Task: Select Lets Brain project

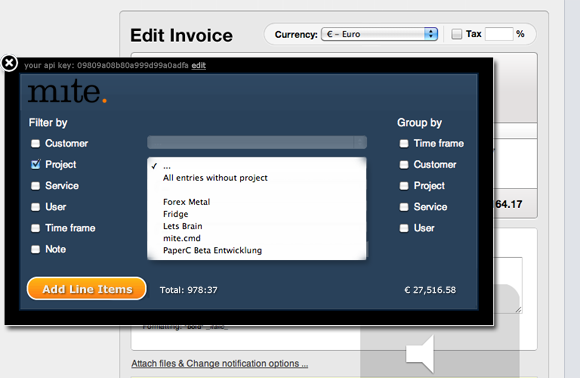Action: click(x=257, y=226)
